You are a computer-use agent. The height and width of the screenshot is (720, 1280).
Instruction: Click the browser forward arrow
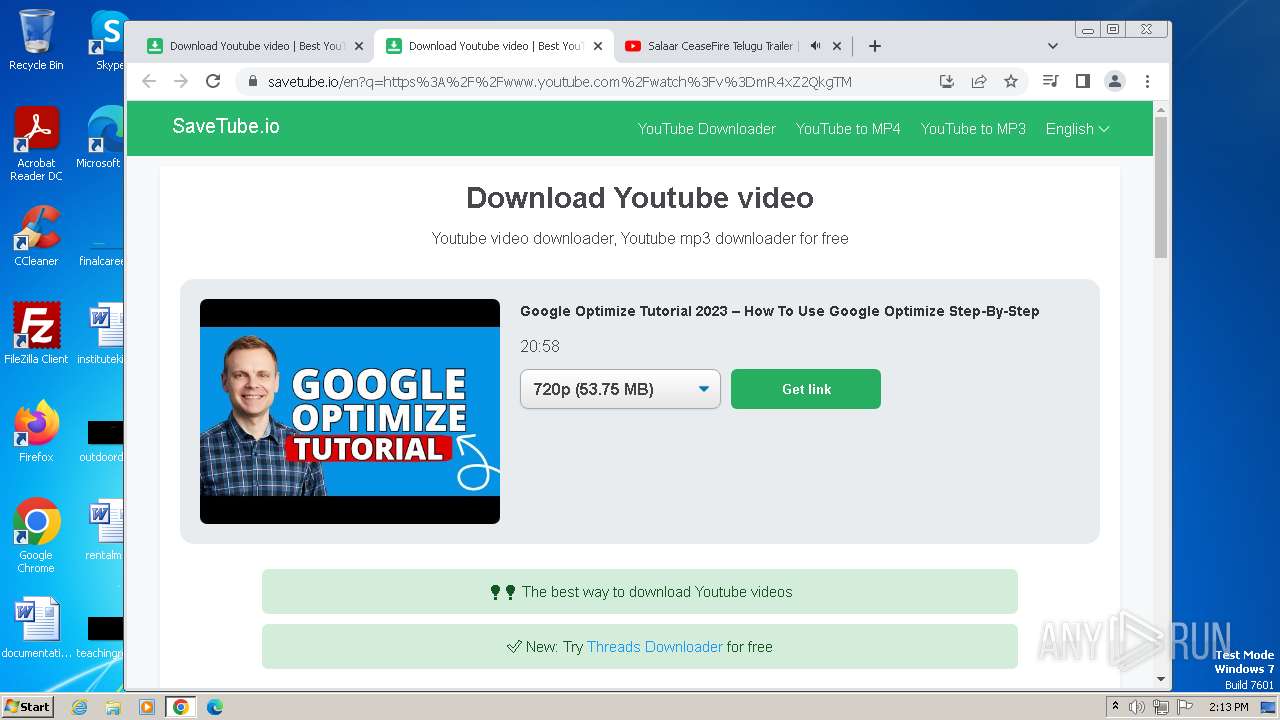click(x=181, y=81)
